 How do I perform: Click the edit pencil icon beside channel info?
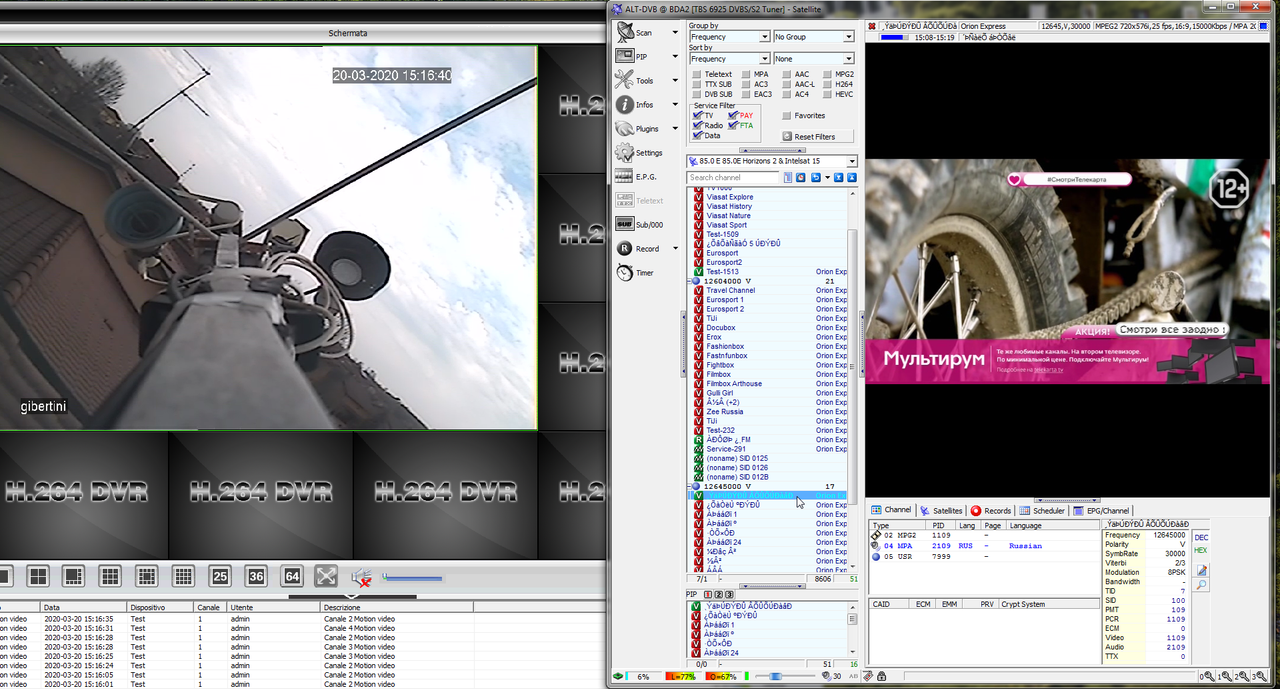point(1201,569)
